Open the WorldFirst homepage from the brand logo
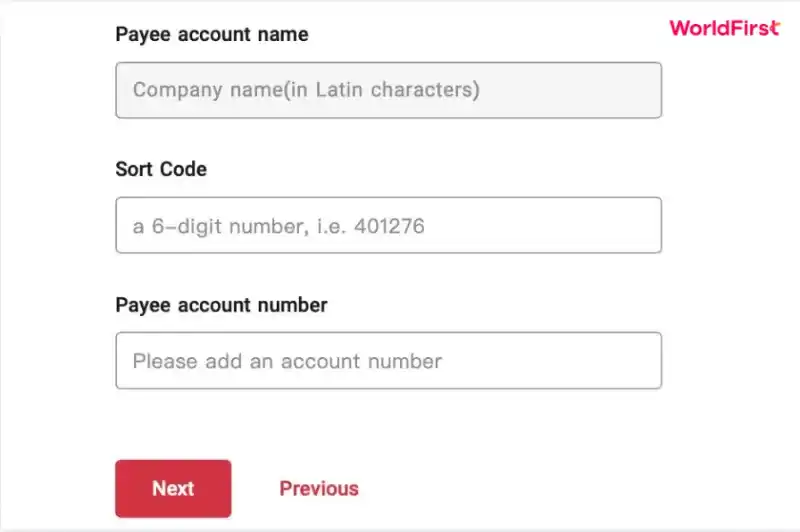The width and height of the screenshot is (800, 532). point(724,28)
